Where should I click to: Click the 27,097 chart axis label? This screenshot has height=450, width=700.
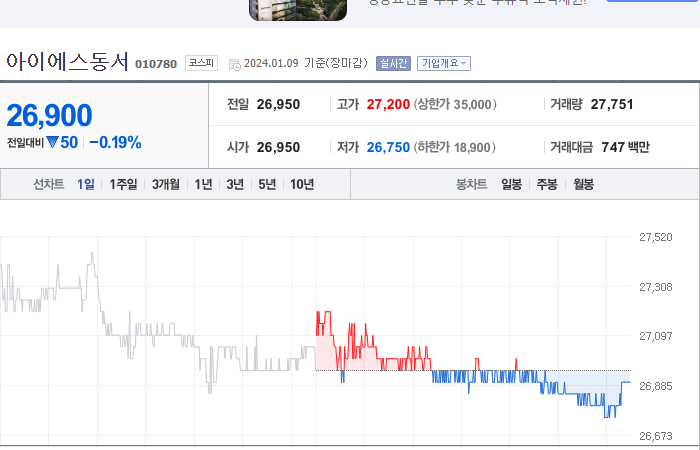655,336
